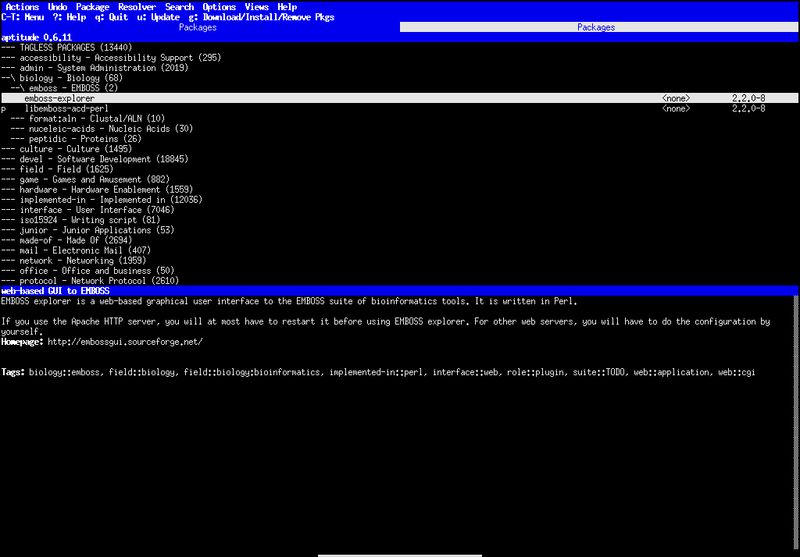The width and height of the screenshot is (800, 557).
Task: Expand game - Games and Amusement group
Action: [x=85, y=180]
